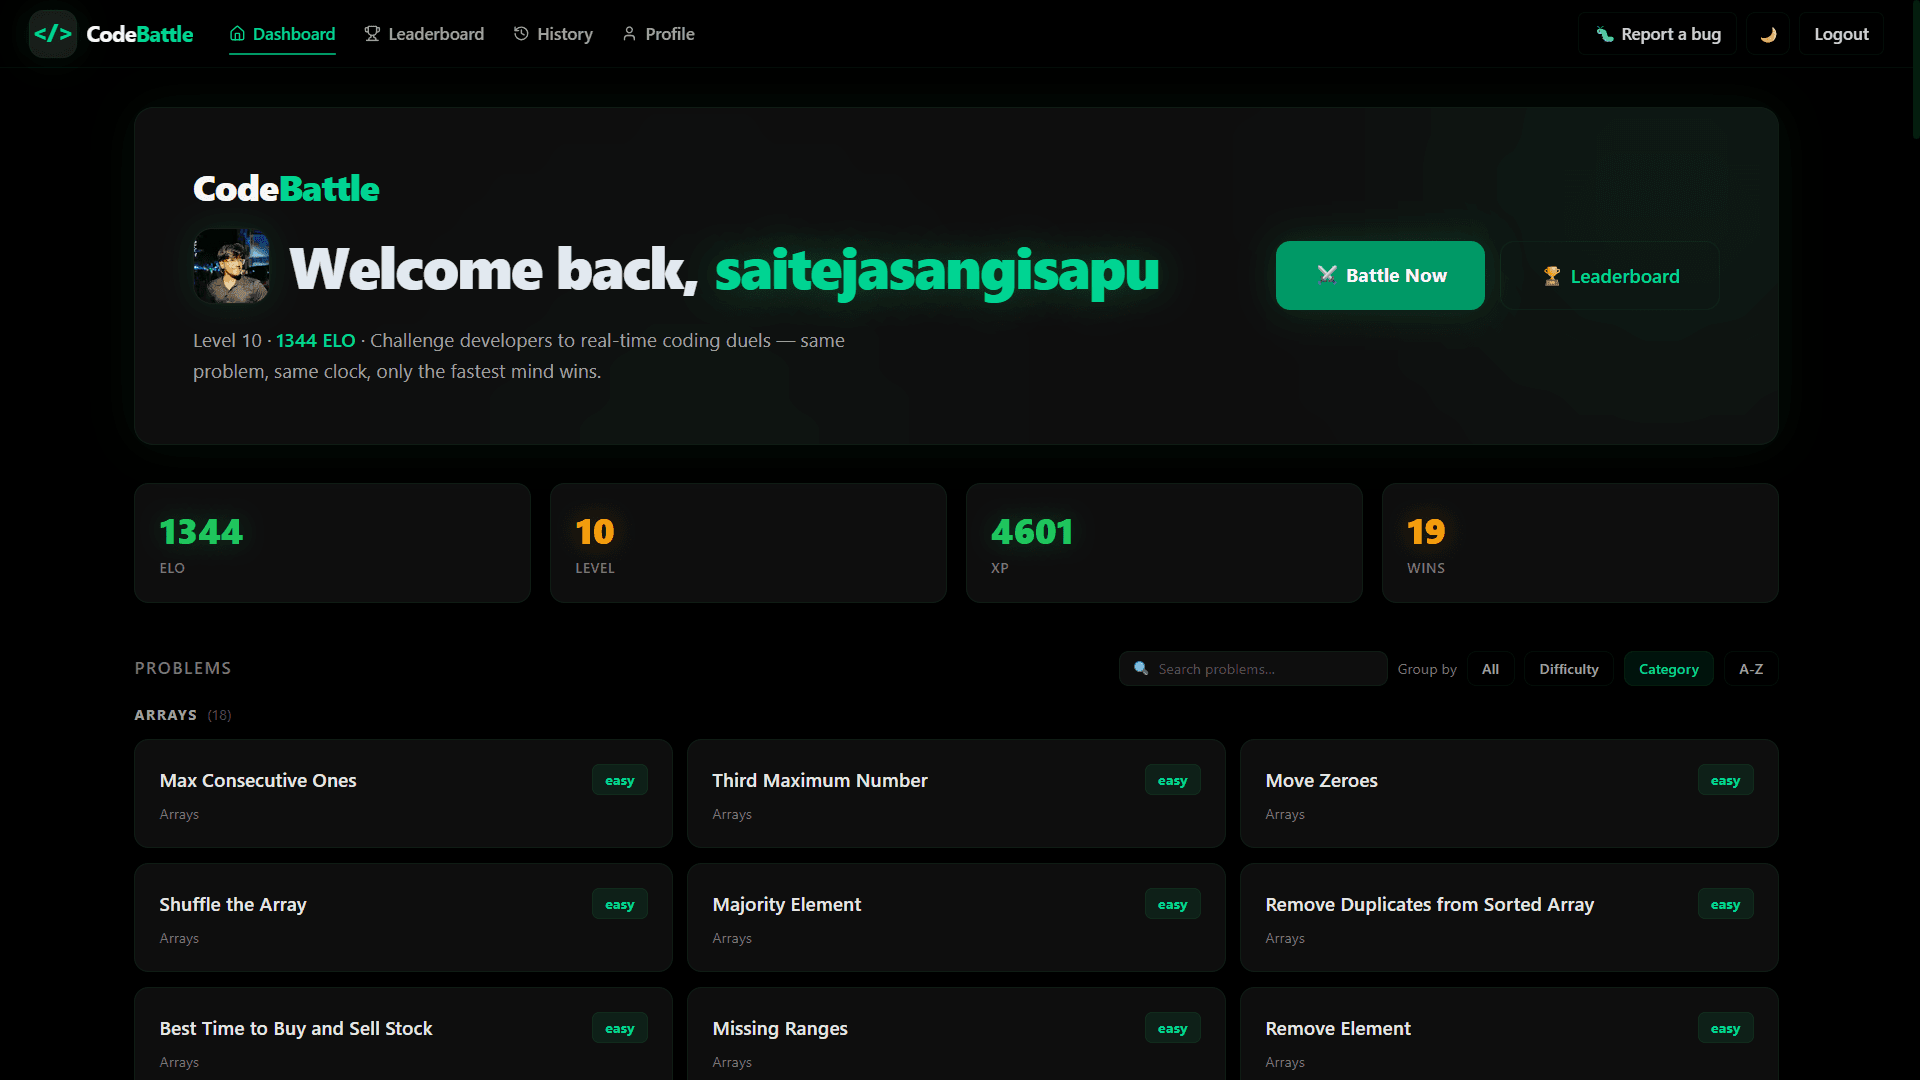
Task: Open Best Time to Buy and Sell Stock
Action: click(403, 1034)
